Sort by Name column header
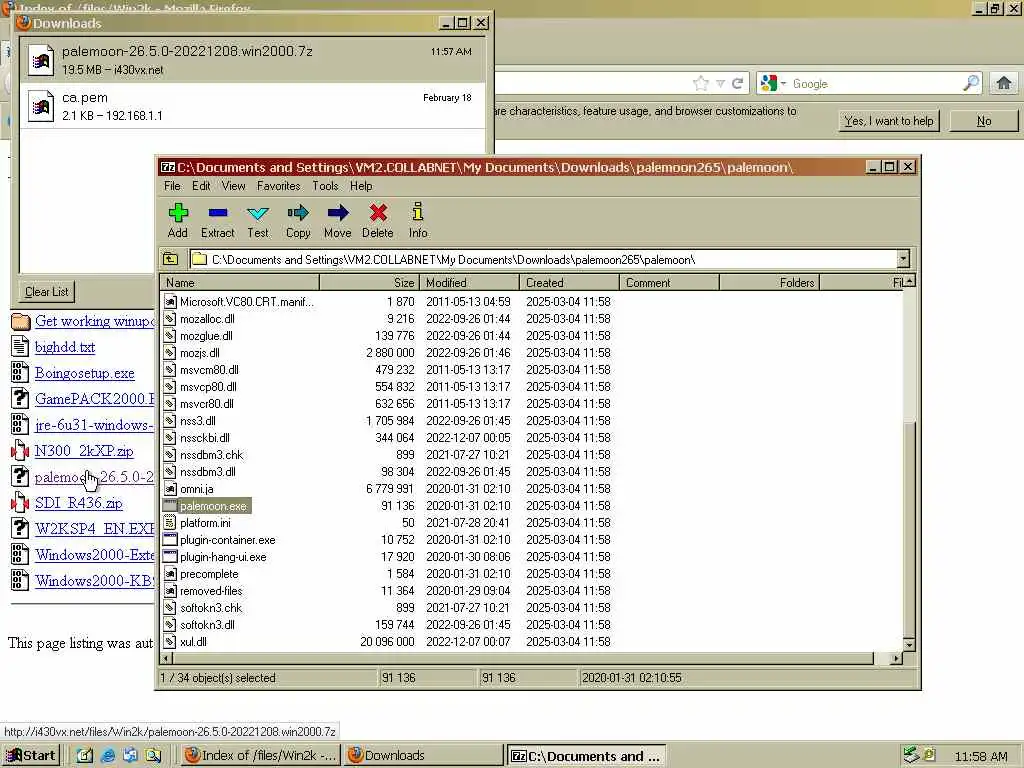Screen dimensions: 1024x768 [240, 283]
